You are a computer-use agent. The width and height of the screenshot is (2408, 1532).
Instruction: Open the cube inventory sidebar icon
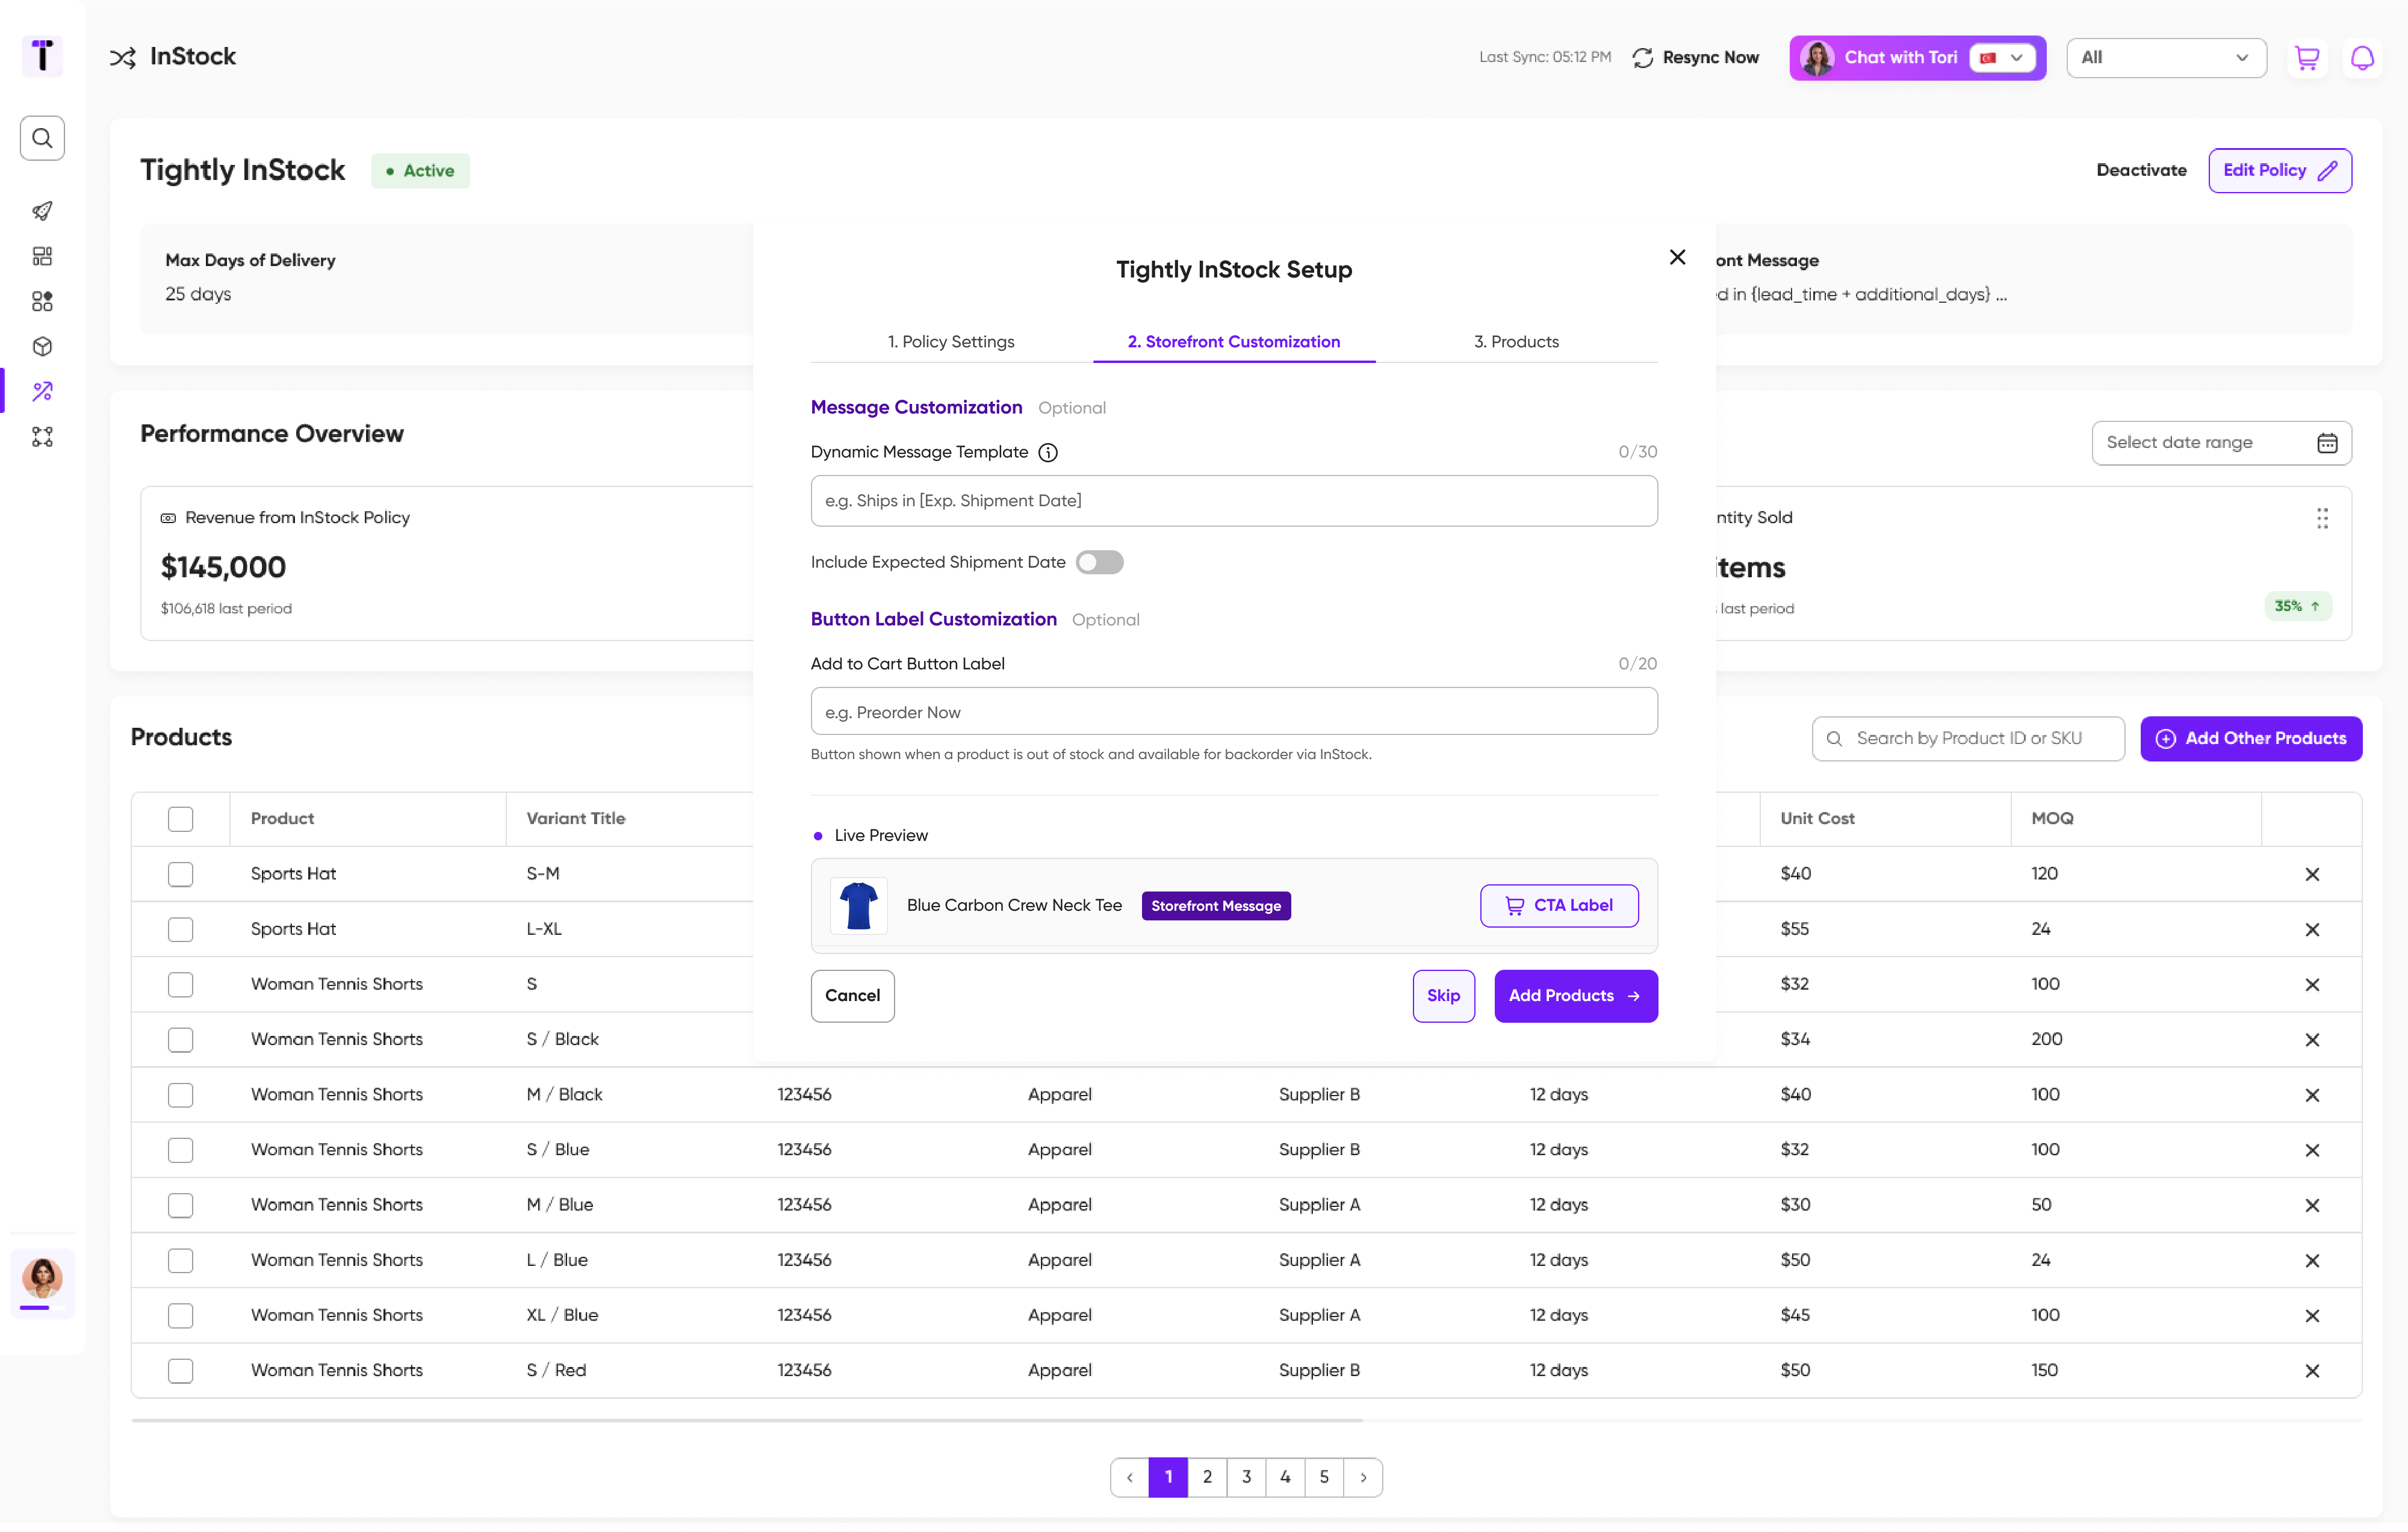point(42,346)
